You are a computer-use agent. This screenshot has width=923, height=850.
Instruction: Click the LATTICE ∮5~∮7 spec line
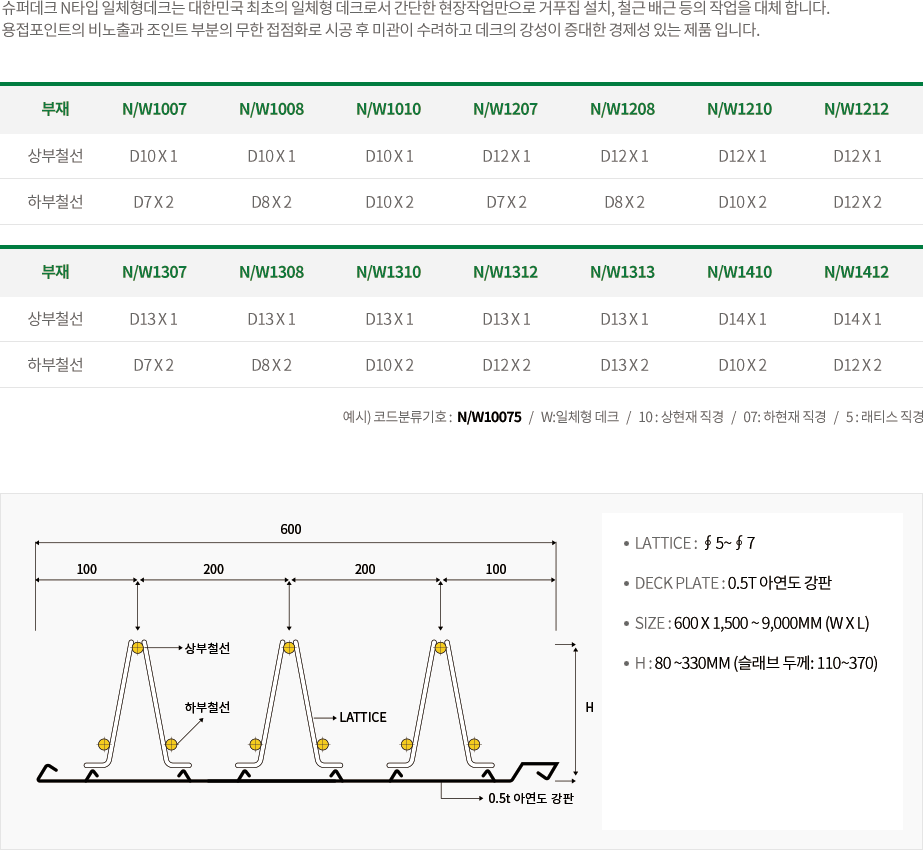689,543
